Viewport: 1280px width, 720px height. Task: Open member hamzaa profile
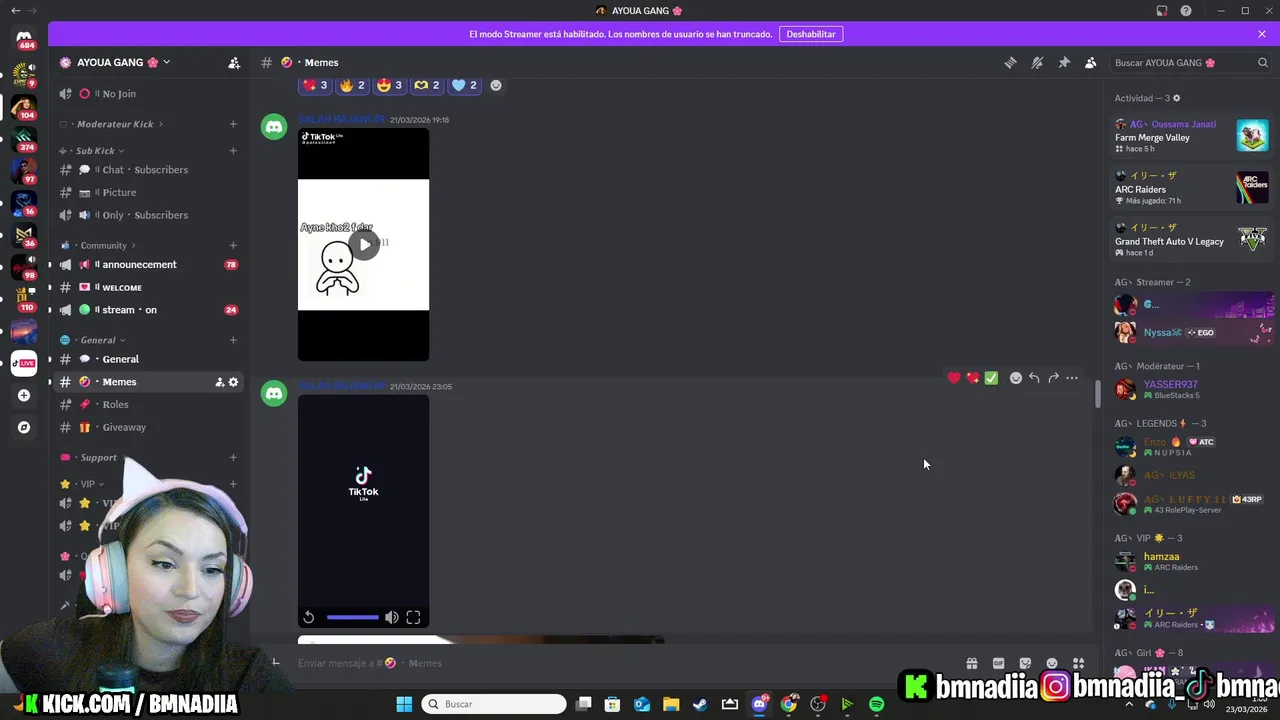pyautogui.click(x=1190, y=561)
